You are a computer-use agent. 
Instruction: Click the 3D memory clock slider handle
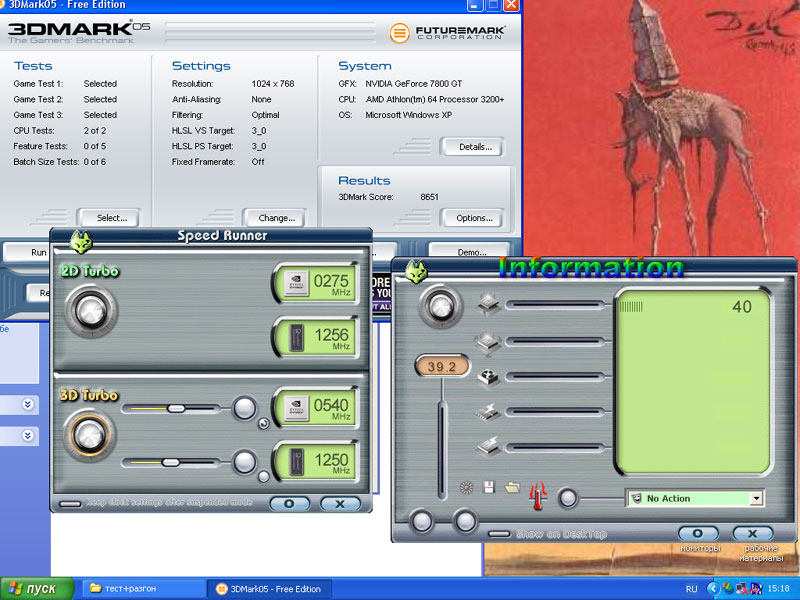170,462
